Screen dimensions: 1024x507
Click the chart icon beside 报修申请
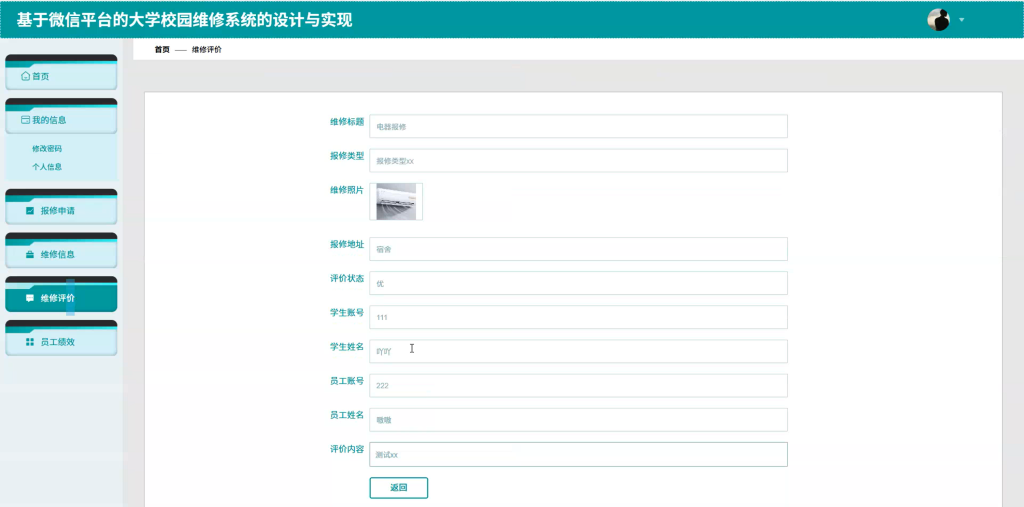tap(29, 211)
